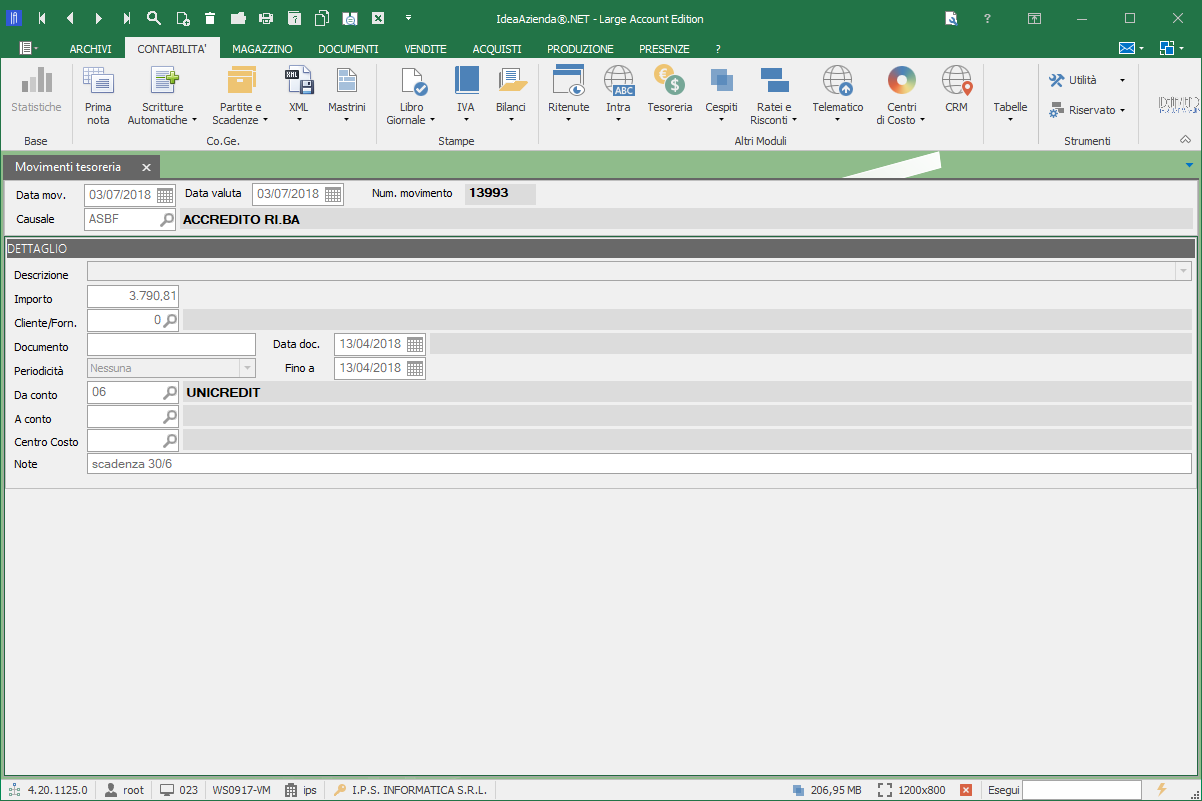Open the Data valuta calendar picker
This screenshot has height=801, width=1202.
(x=334, y=194)
